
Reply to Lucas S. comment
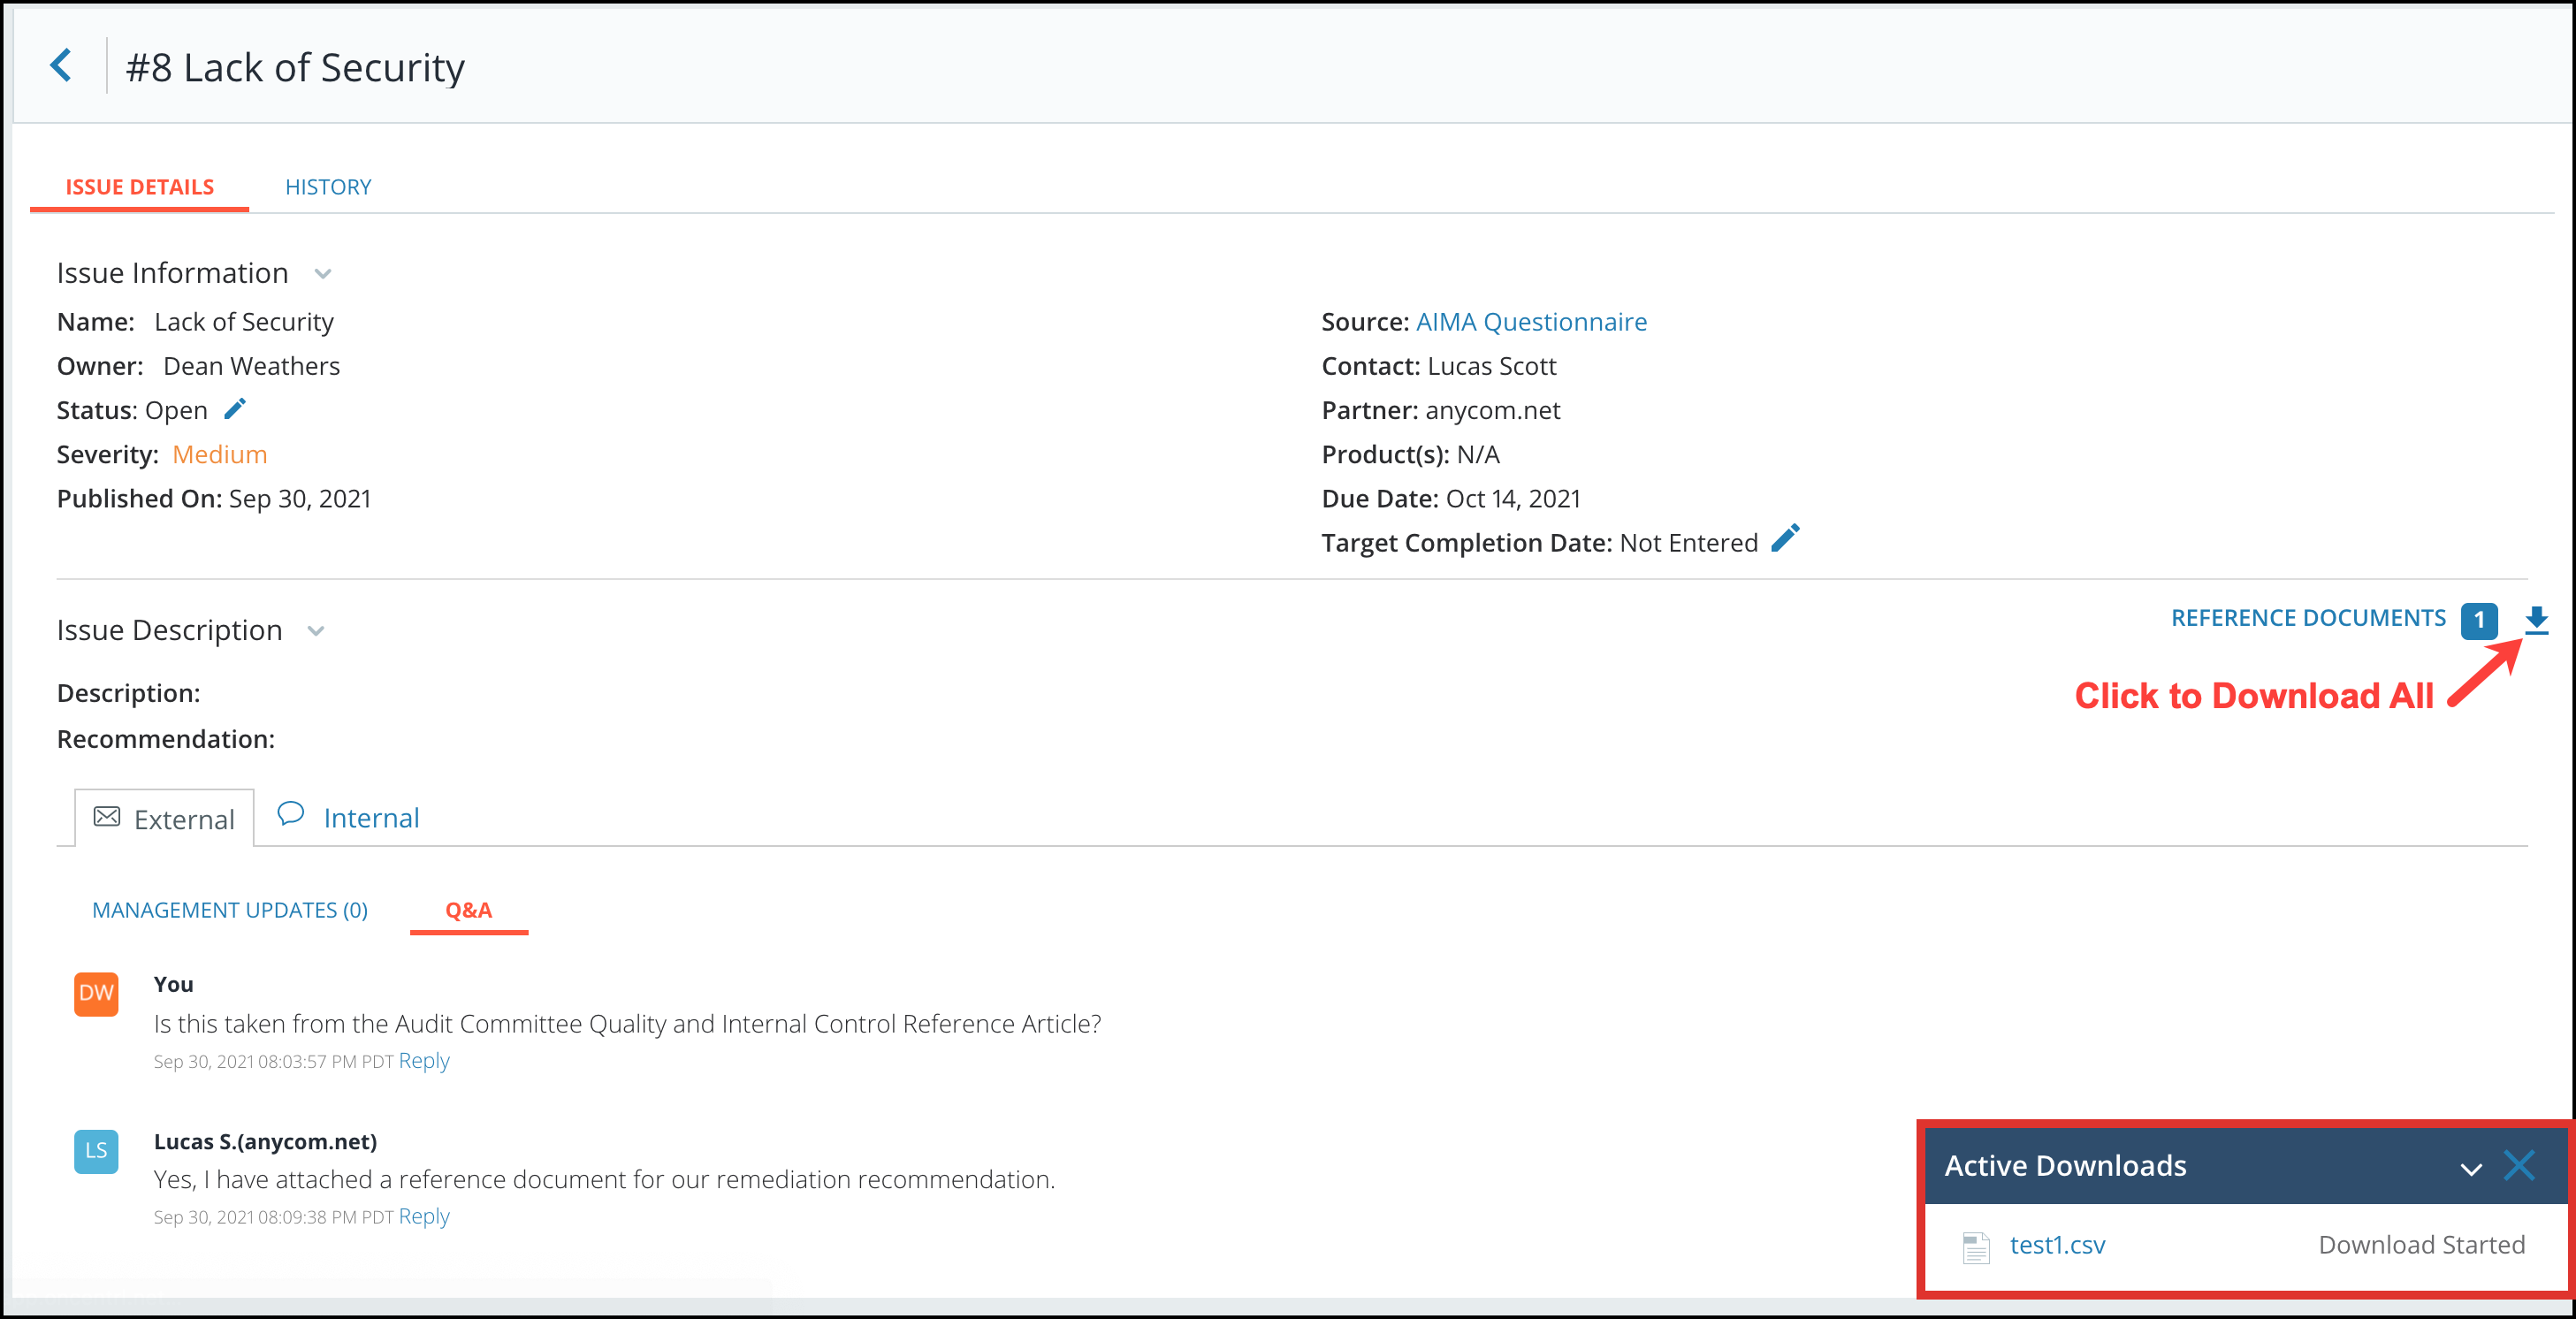point(424,1216)
